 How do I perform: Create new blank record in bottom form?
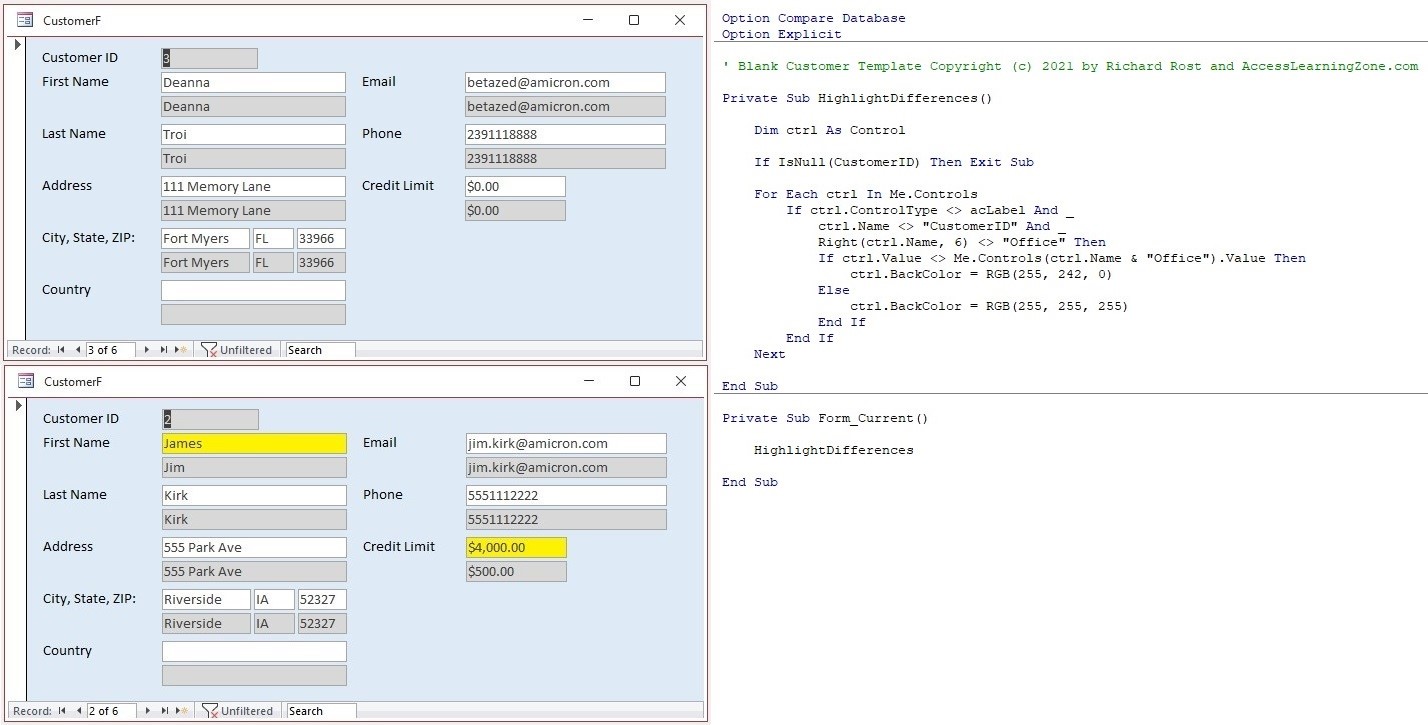click(x=182, y=711)
